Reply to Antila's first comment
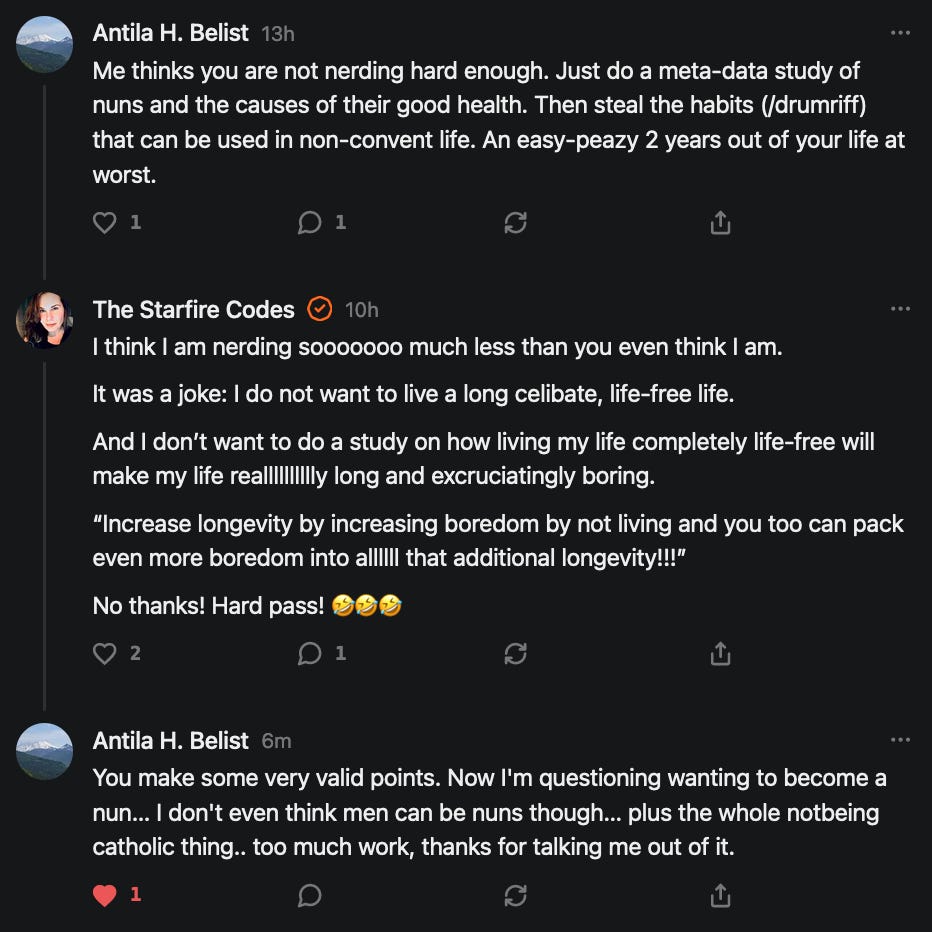932x932 pixels. tap(310, 223)
